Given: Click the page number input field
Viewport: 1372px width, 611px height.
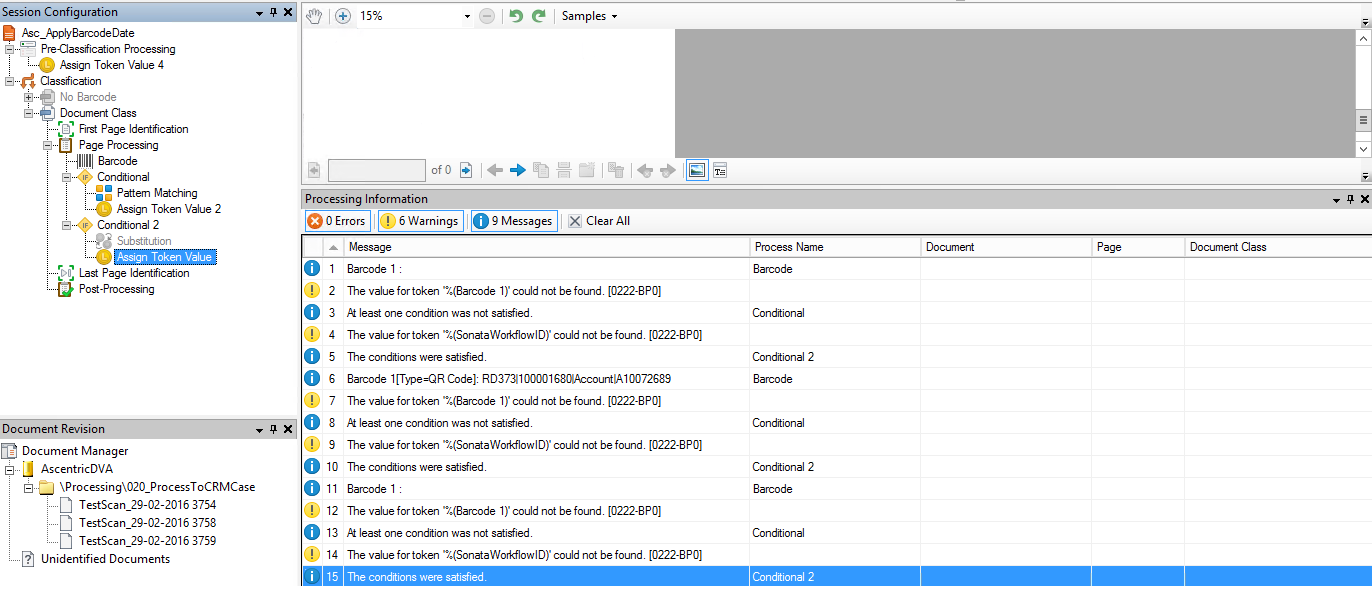Looking at the screenshot, I should (376, 170).
